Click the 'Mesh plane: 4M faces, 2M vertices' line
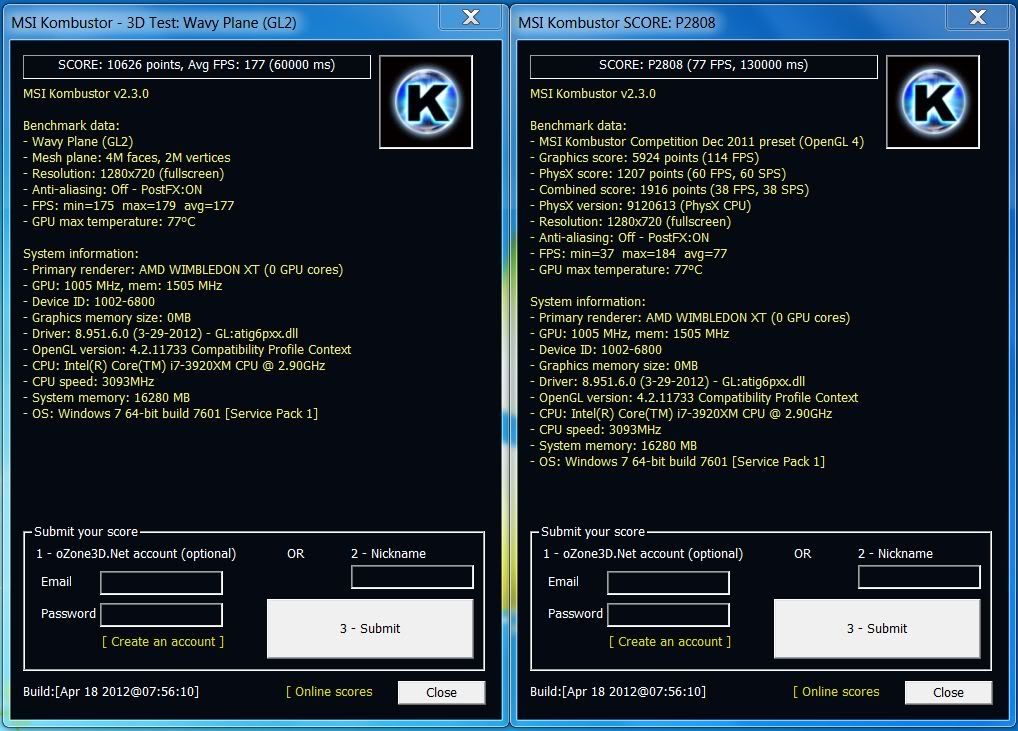 coord(127,158)
